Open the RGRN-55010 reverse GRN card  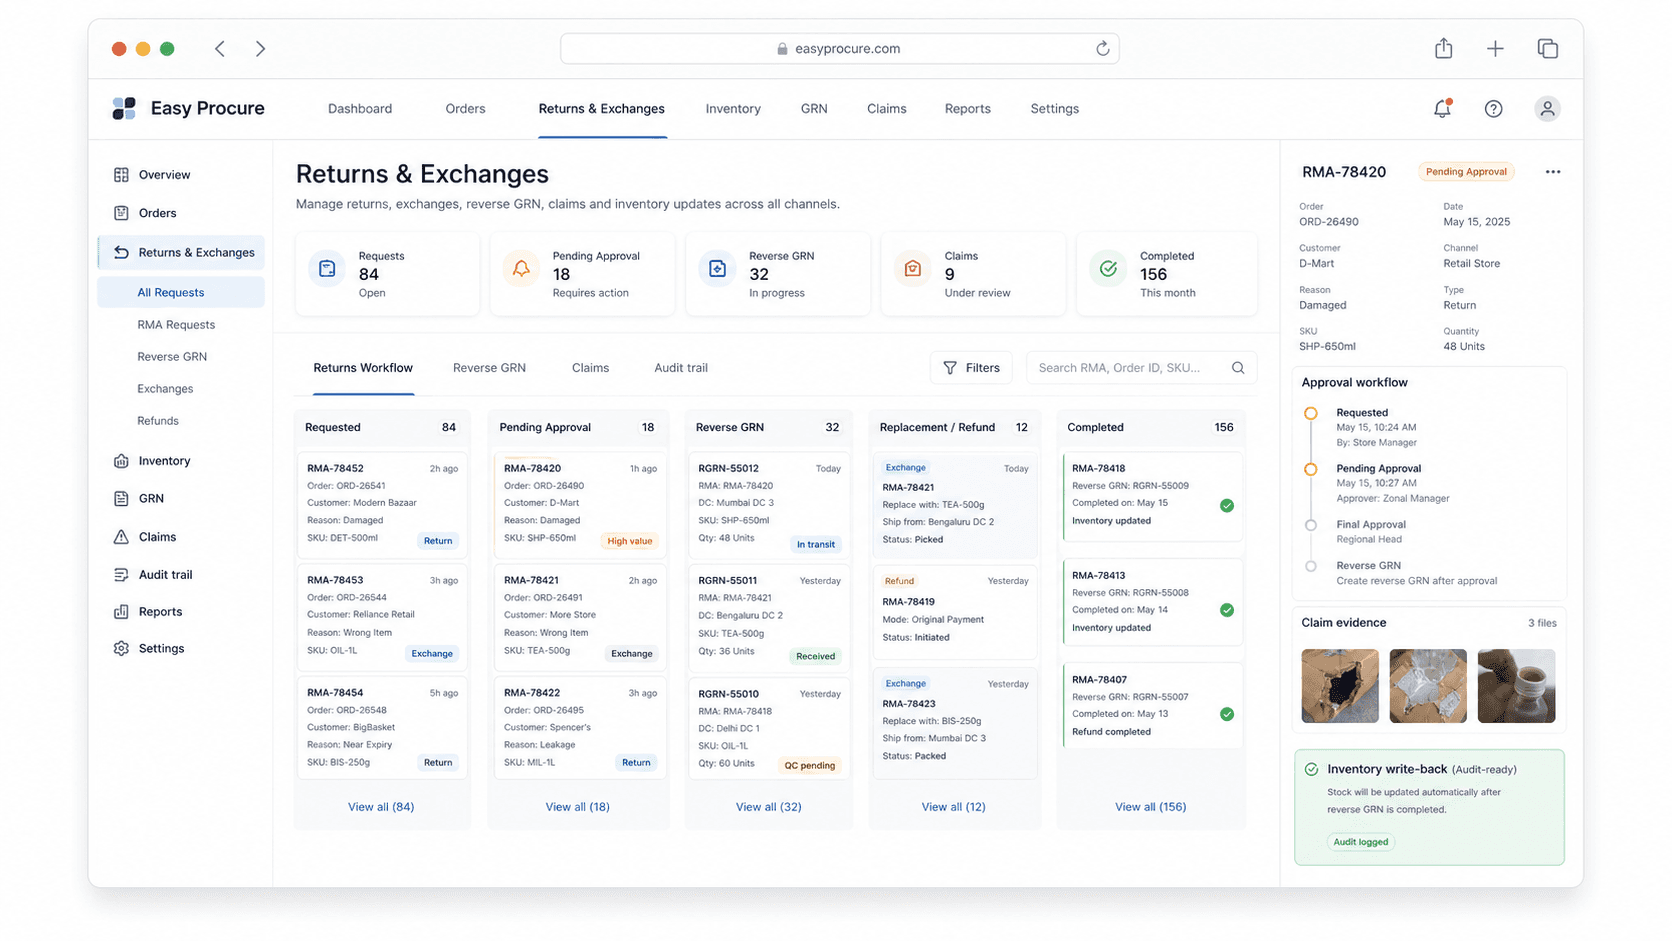pos(768,729)
